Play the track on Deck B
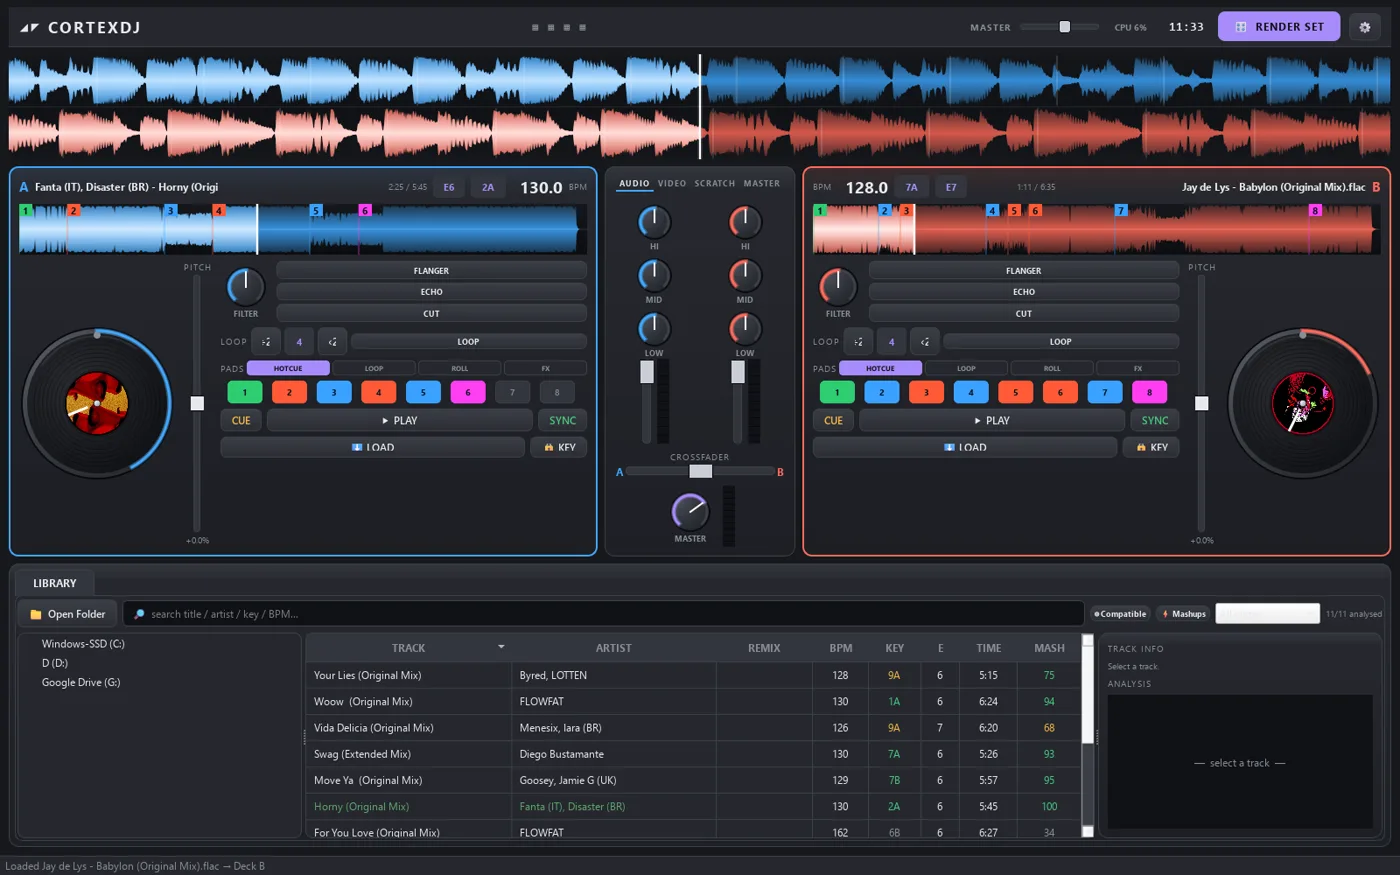This screenshot has height=875, width=1400. click(992, 420)
